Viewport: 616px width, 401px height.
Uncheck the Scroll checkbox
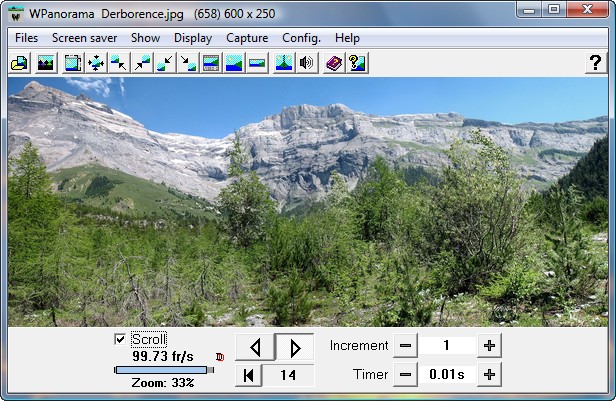coord(120,339)
